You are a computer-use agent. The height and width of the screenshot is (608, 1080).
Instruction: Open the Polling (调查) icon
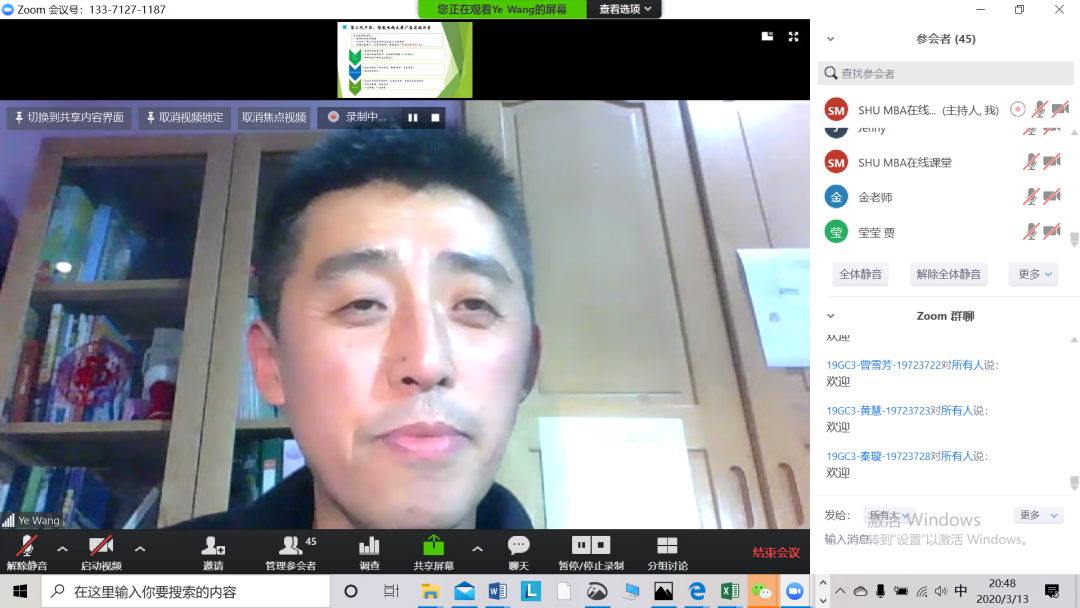[x=369, y=546]
